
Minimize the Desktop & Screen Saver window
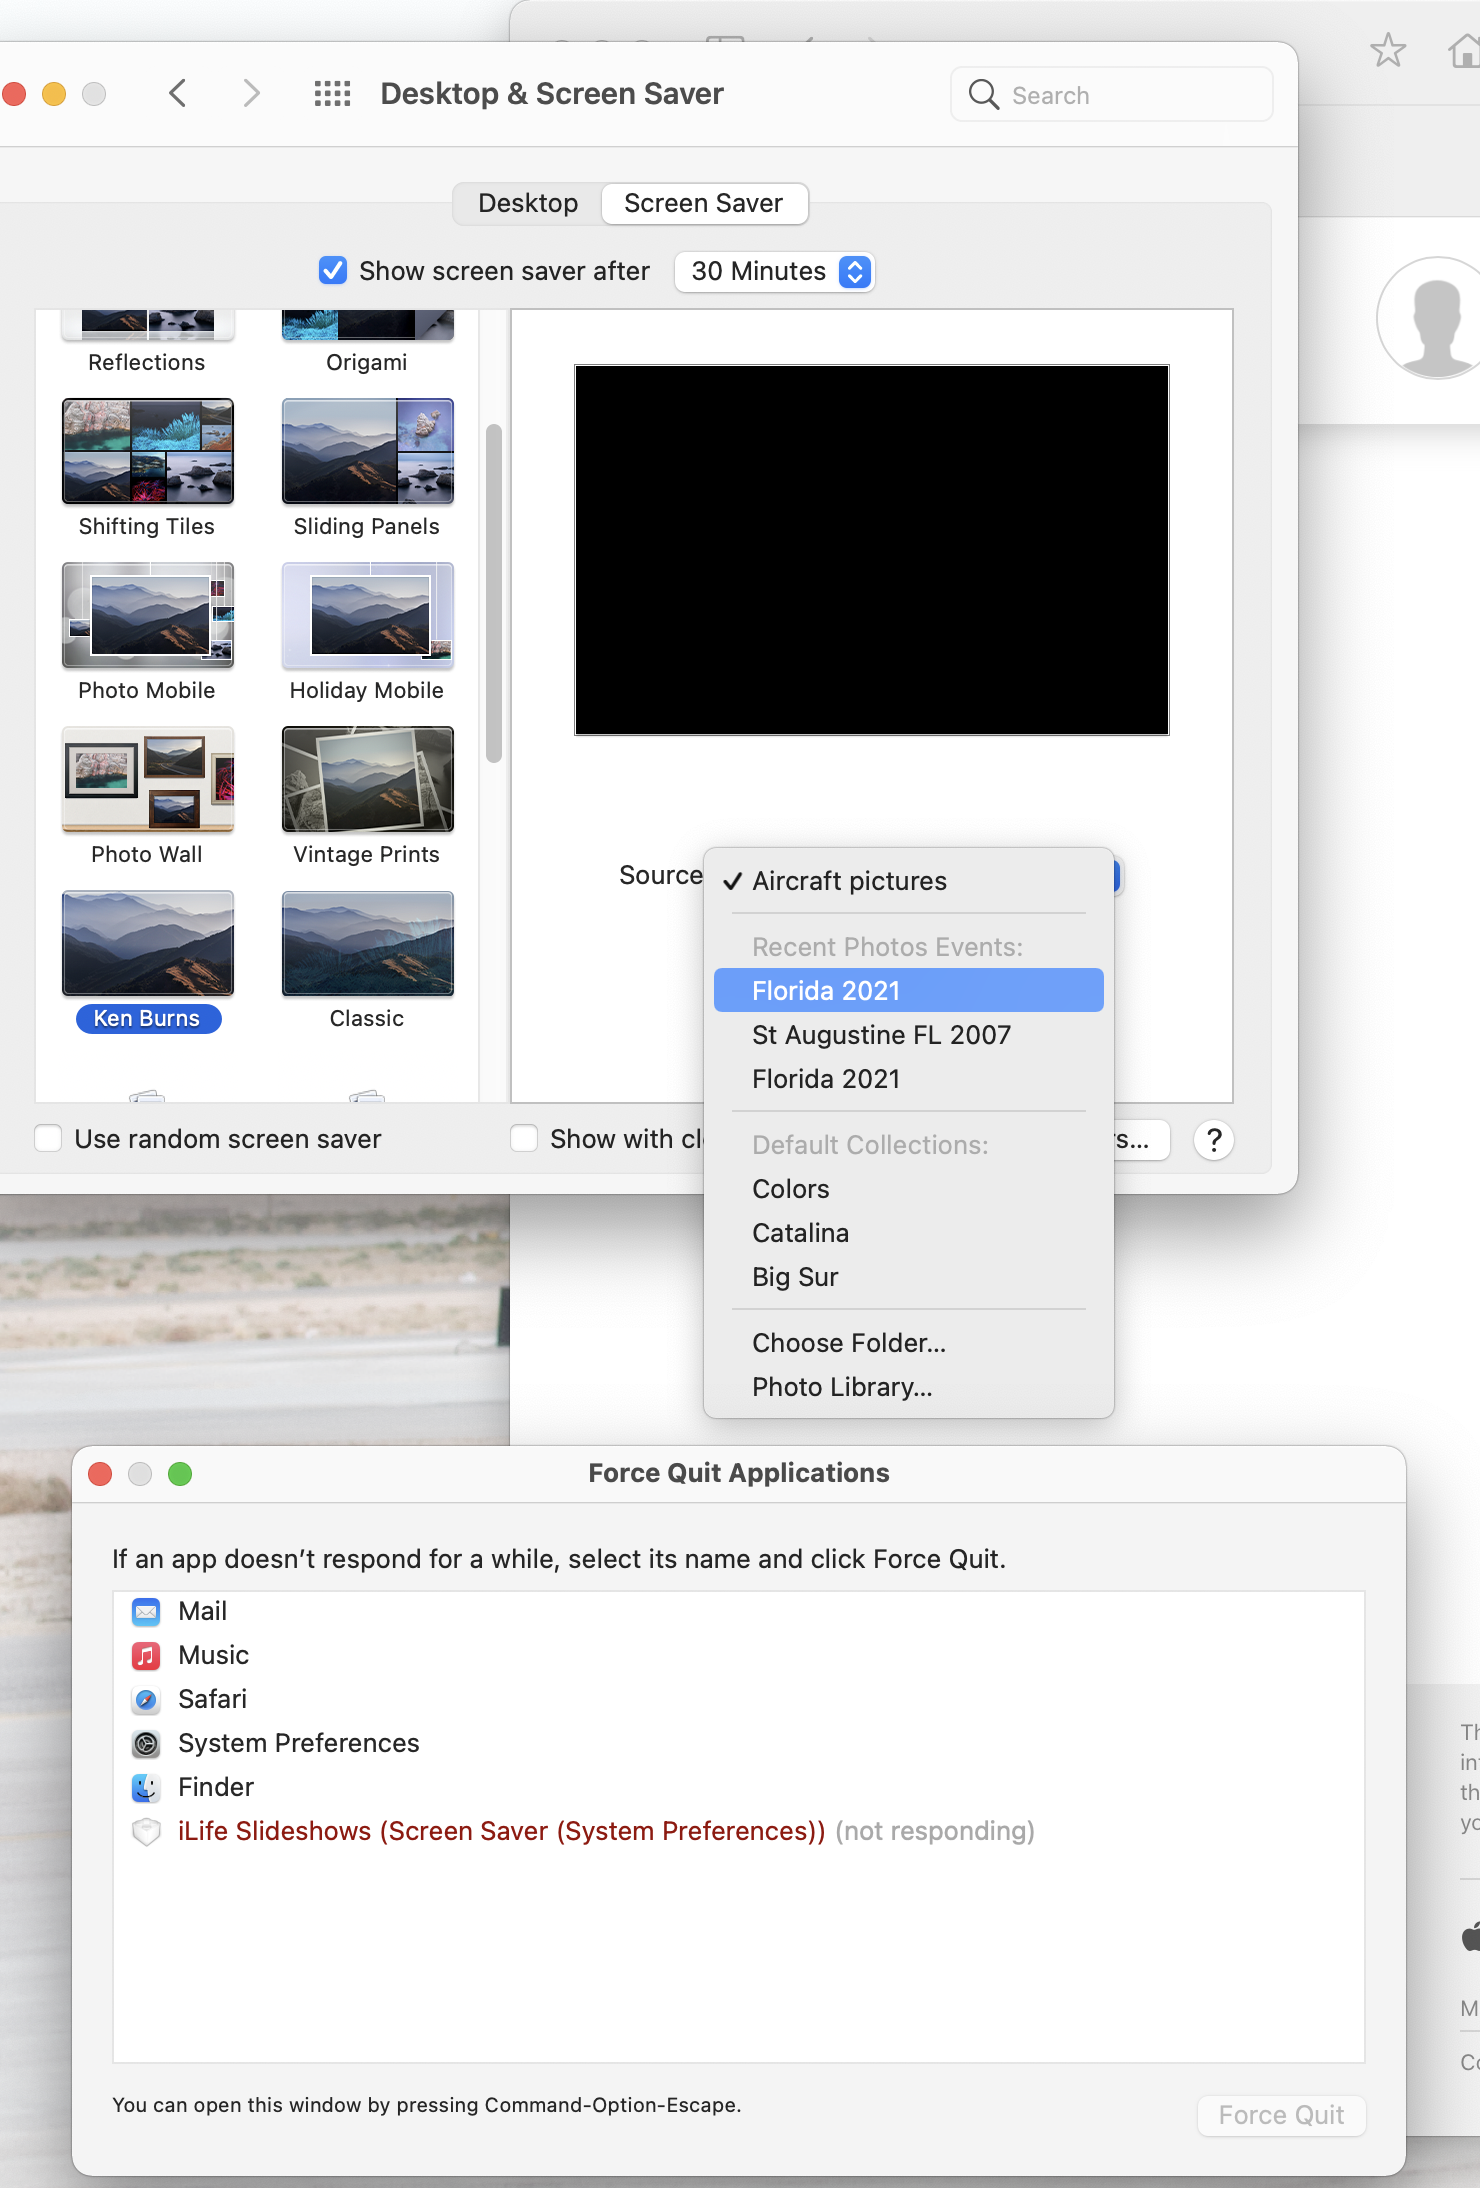(x=54, y=94)
